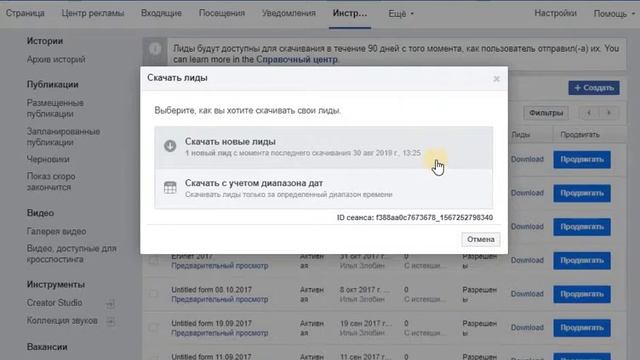Screen dimensions: 640x360
Task: Open the Справочный центр link
Action: [297, 60]
